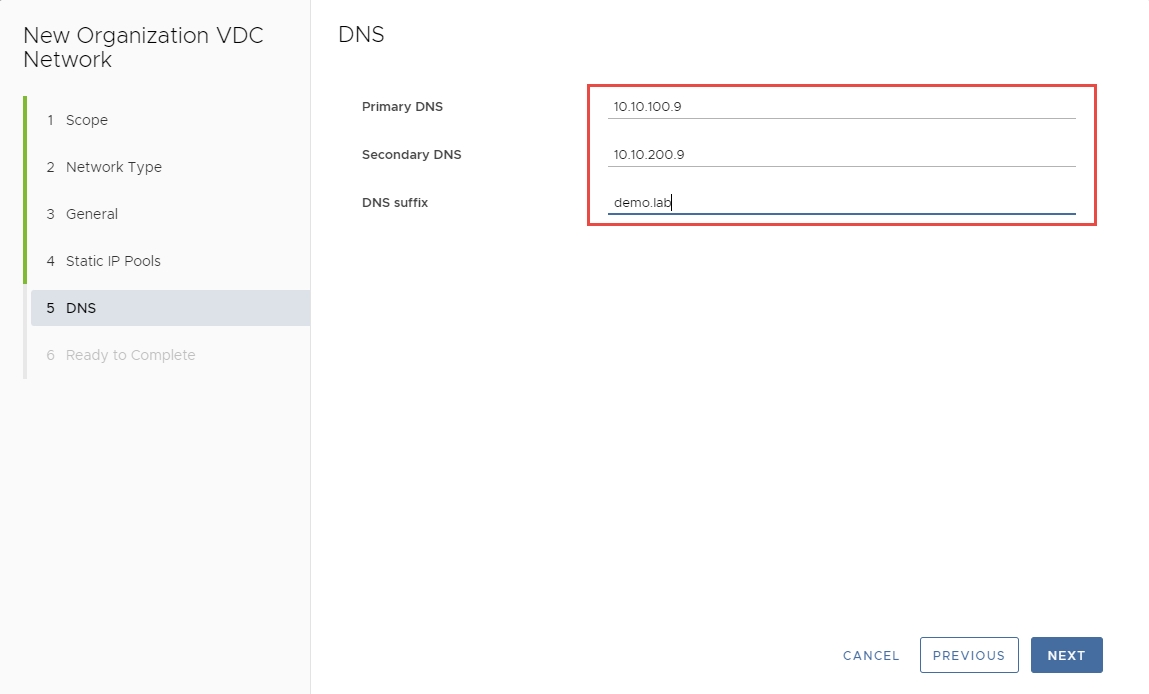The width and height of the screenshot is (1149, 694).
Task: Click the New Organization VDC Network title
Action: [x=143, y=47]
